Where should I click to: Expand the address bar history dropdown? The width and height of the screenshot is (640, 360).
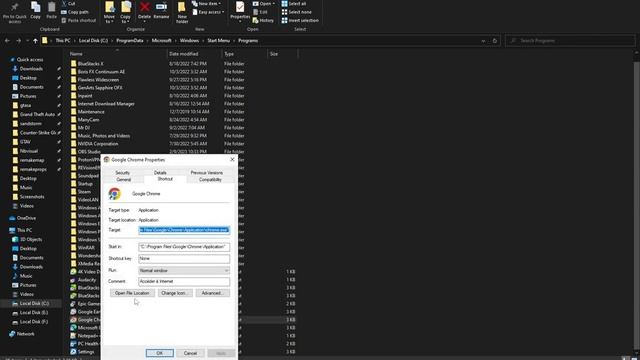[483, 41]
